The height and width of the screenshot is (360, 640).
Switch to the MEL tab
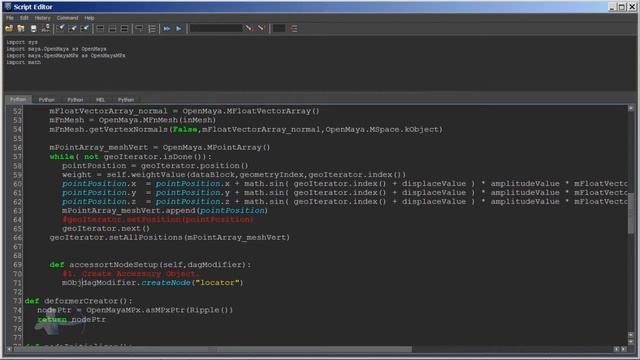click(x=100, y=100)
